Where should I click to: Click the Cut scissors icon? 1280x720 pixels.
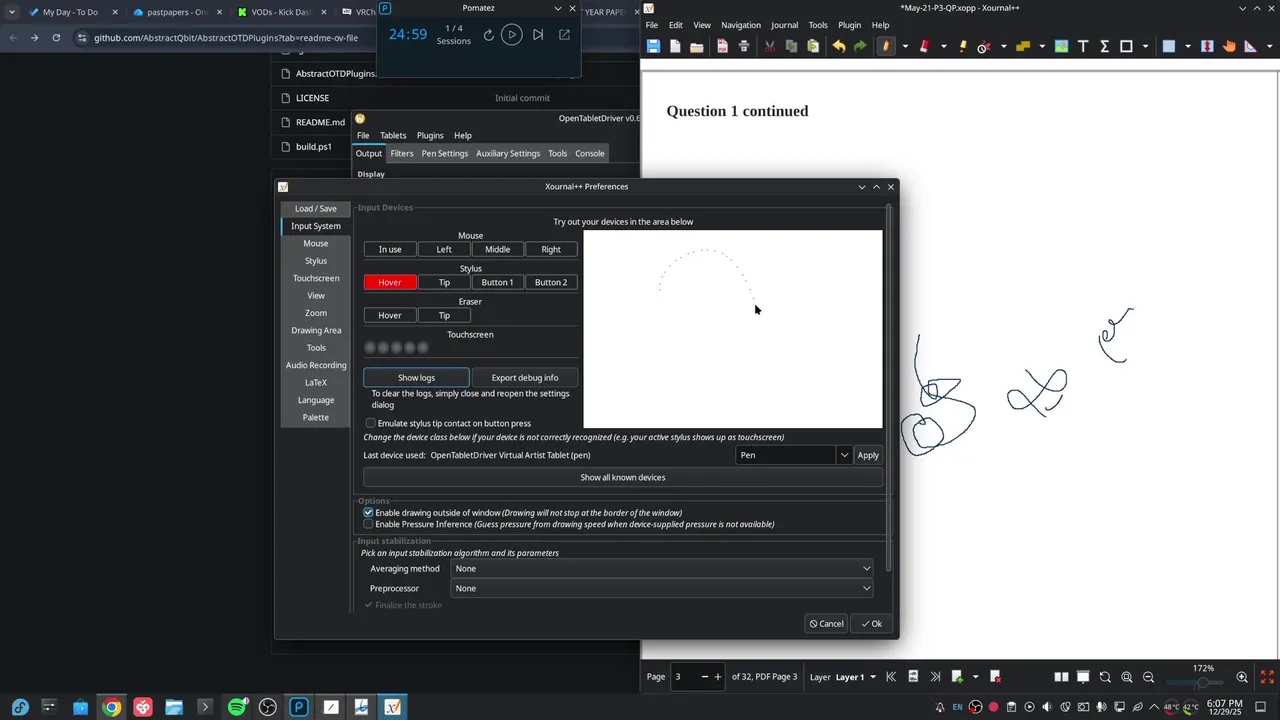coord(769,46)
